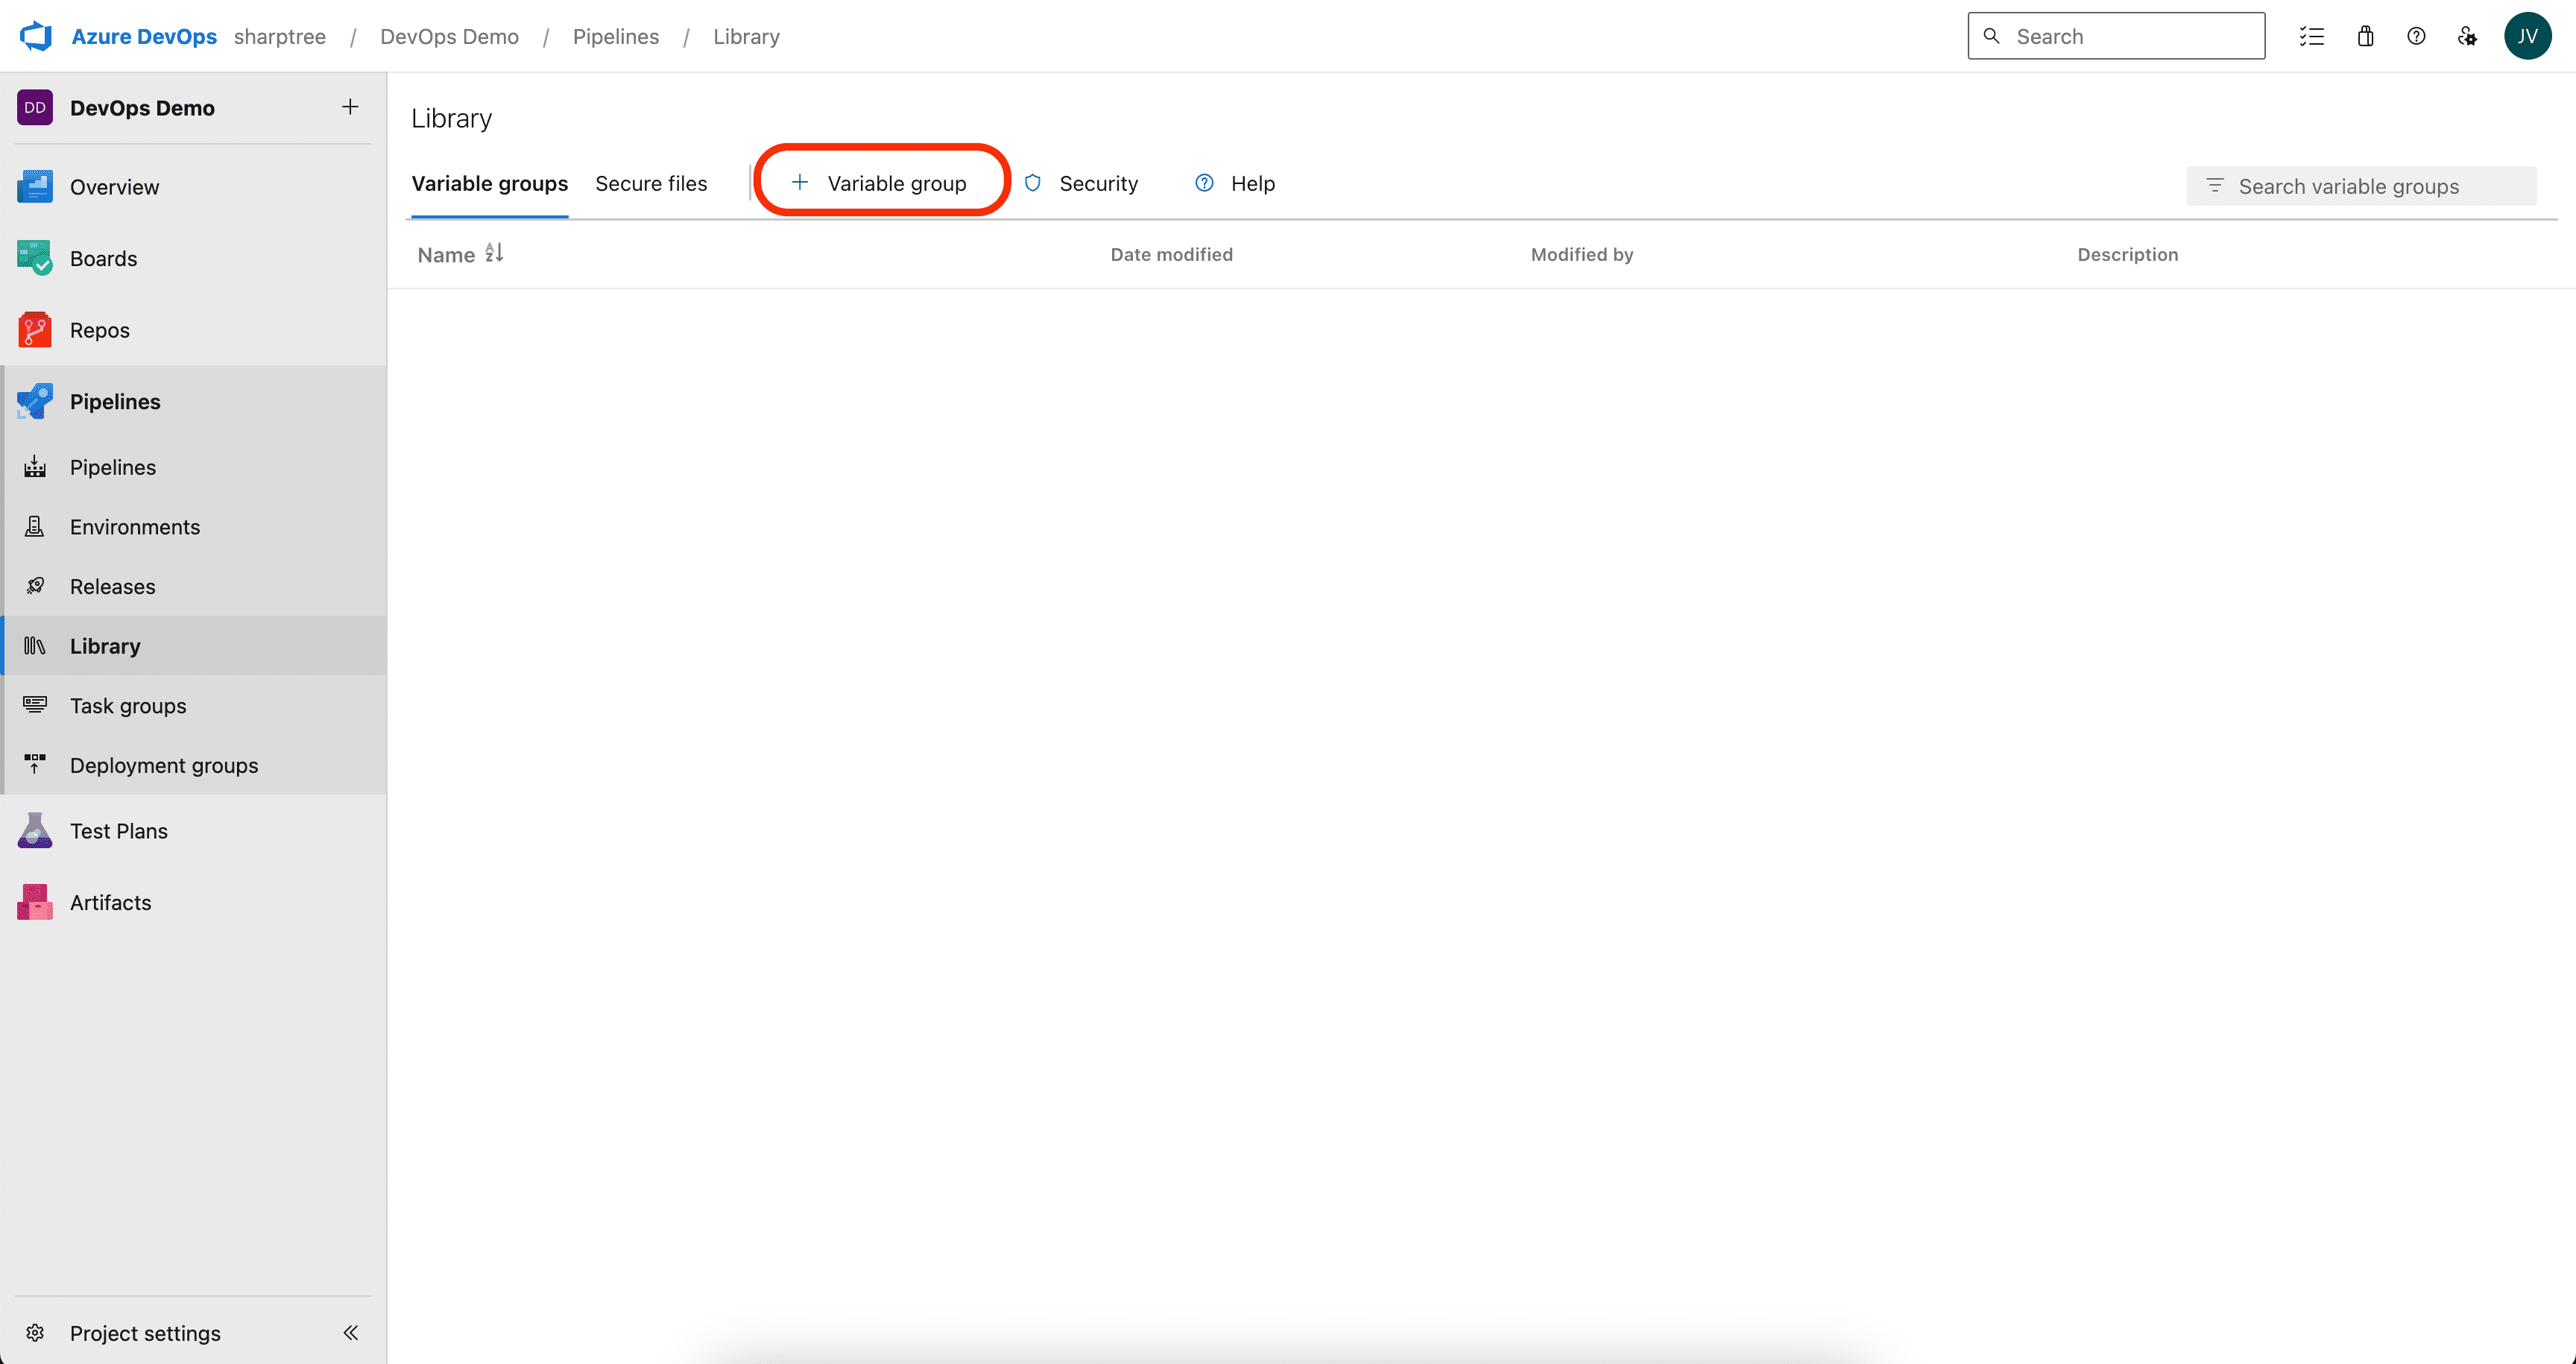Click the Description column header
Image resolution: width=2576 pixels, height=1364 pixels.
(x=2127, y=254)
